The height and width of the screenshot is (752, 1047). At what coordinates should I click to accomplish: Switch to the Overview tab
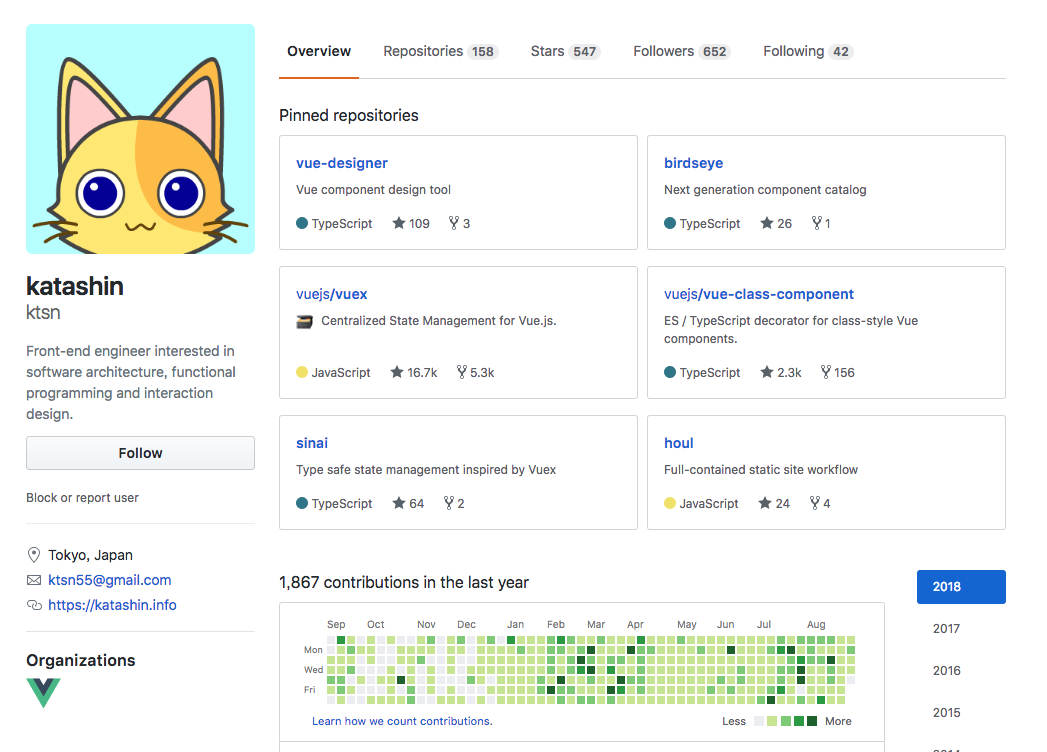point(319,51)
